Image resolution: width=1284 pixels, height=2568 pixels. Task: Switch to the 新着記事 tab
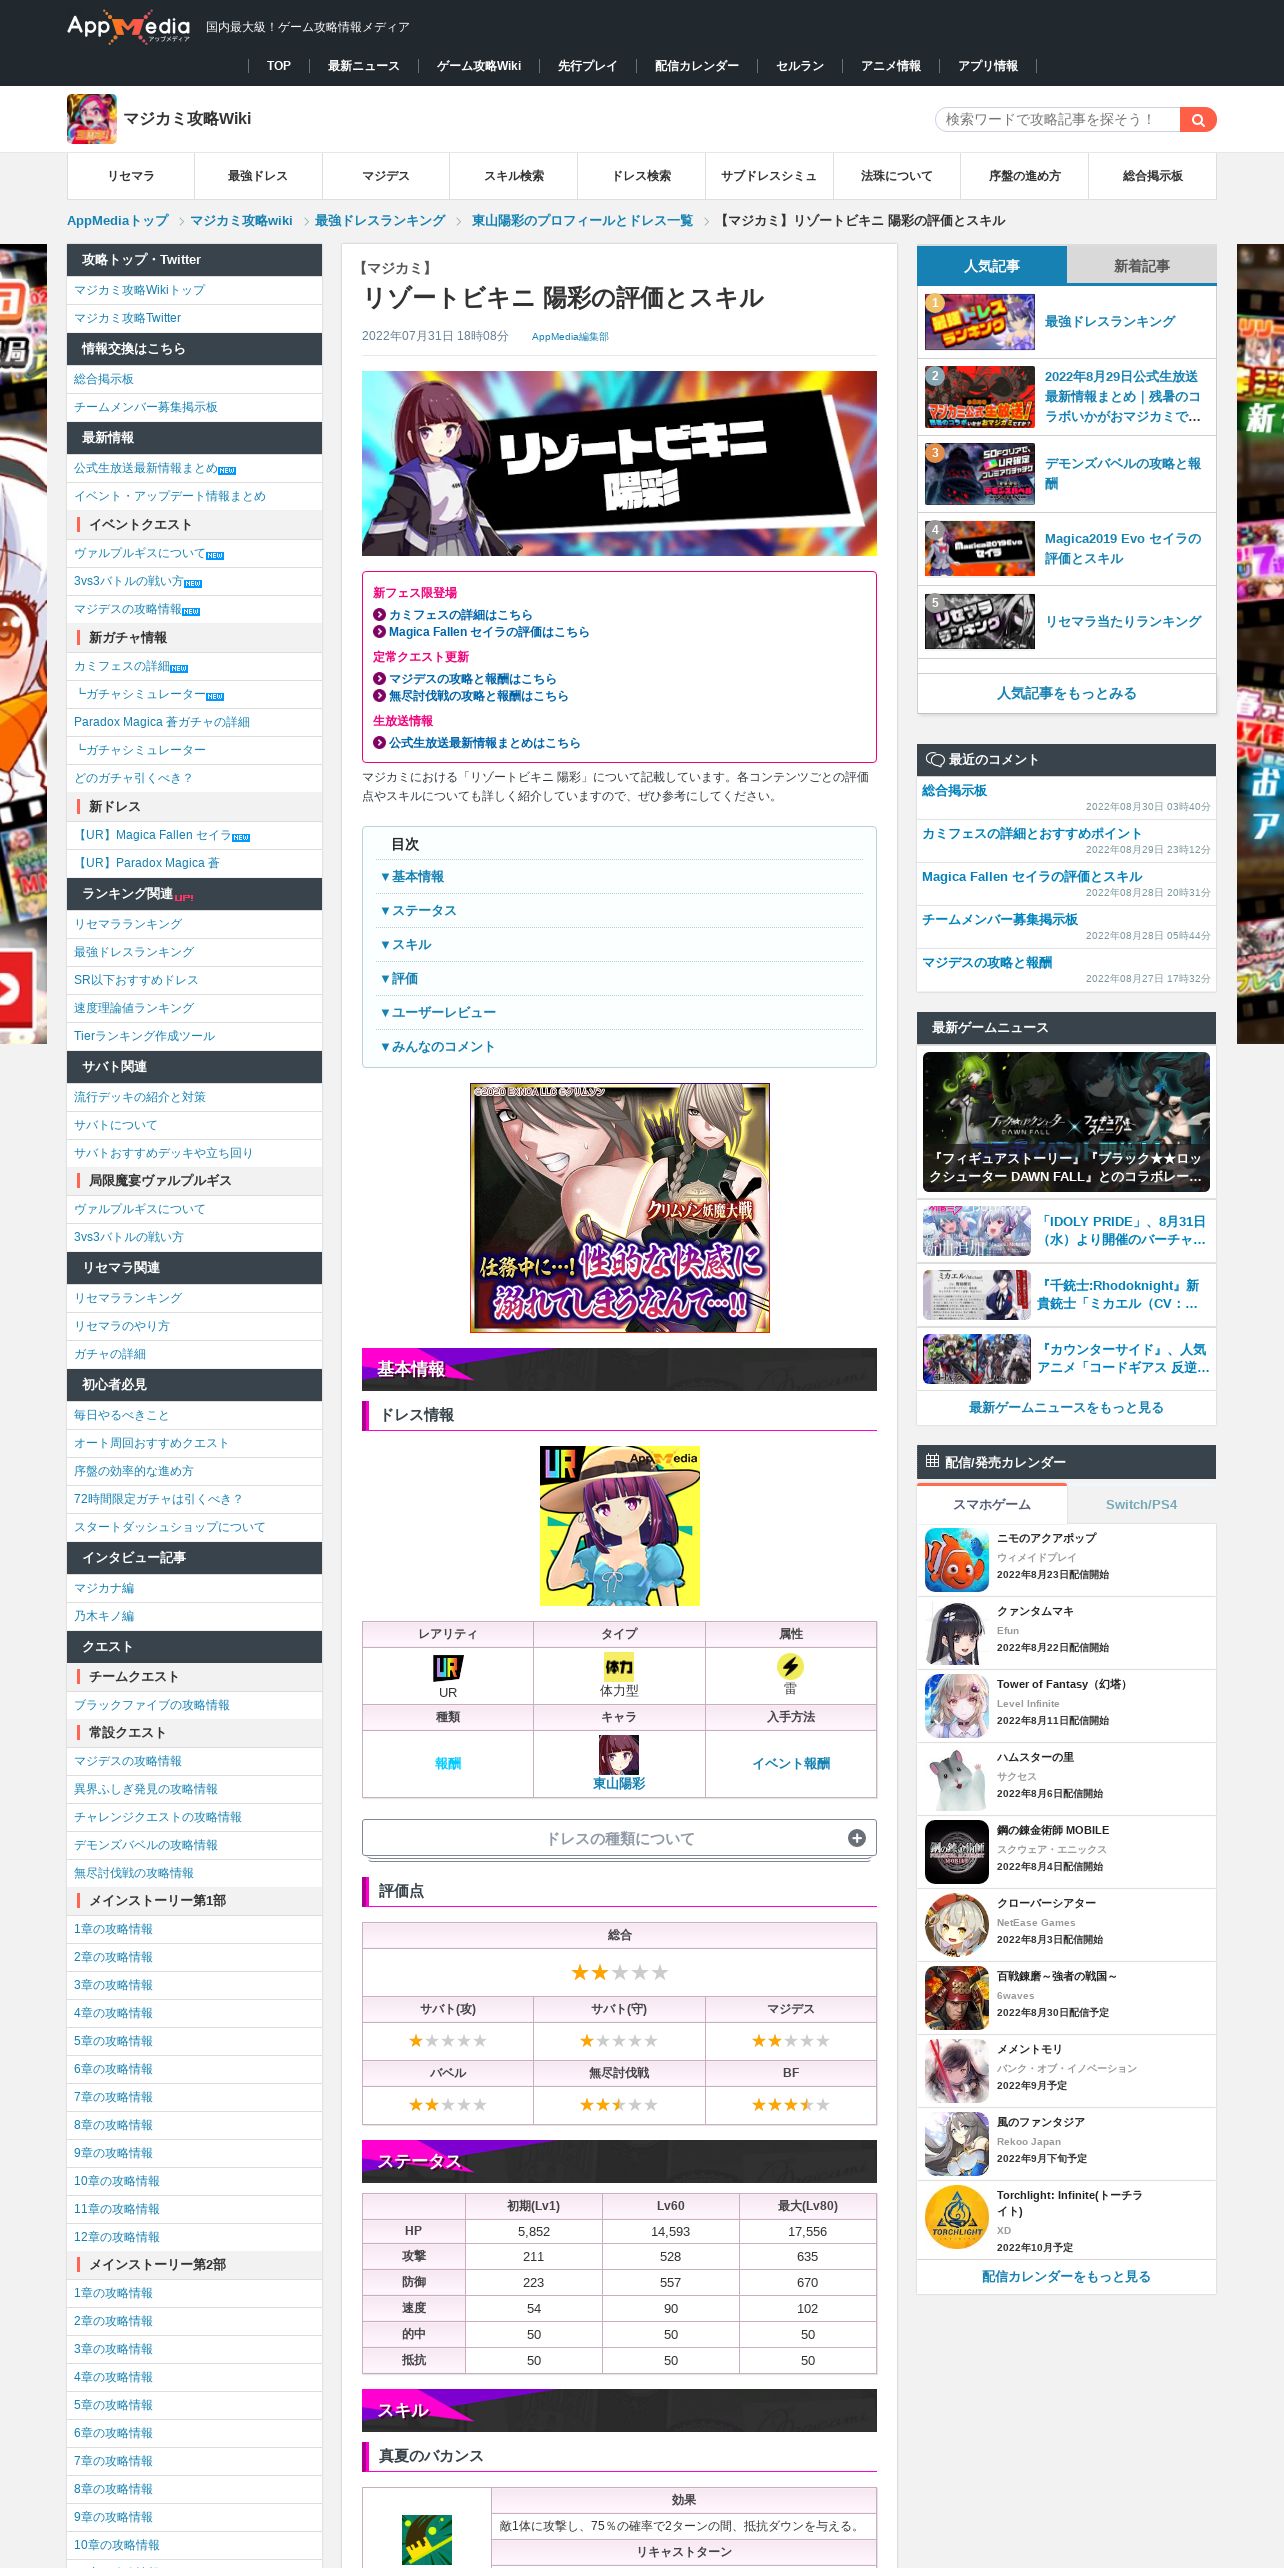pyautogui.click(x=1141, y=266)
